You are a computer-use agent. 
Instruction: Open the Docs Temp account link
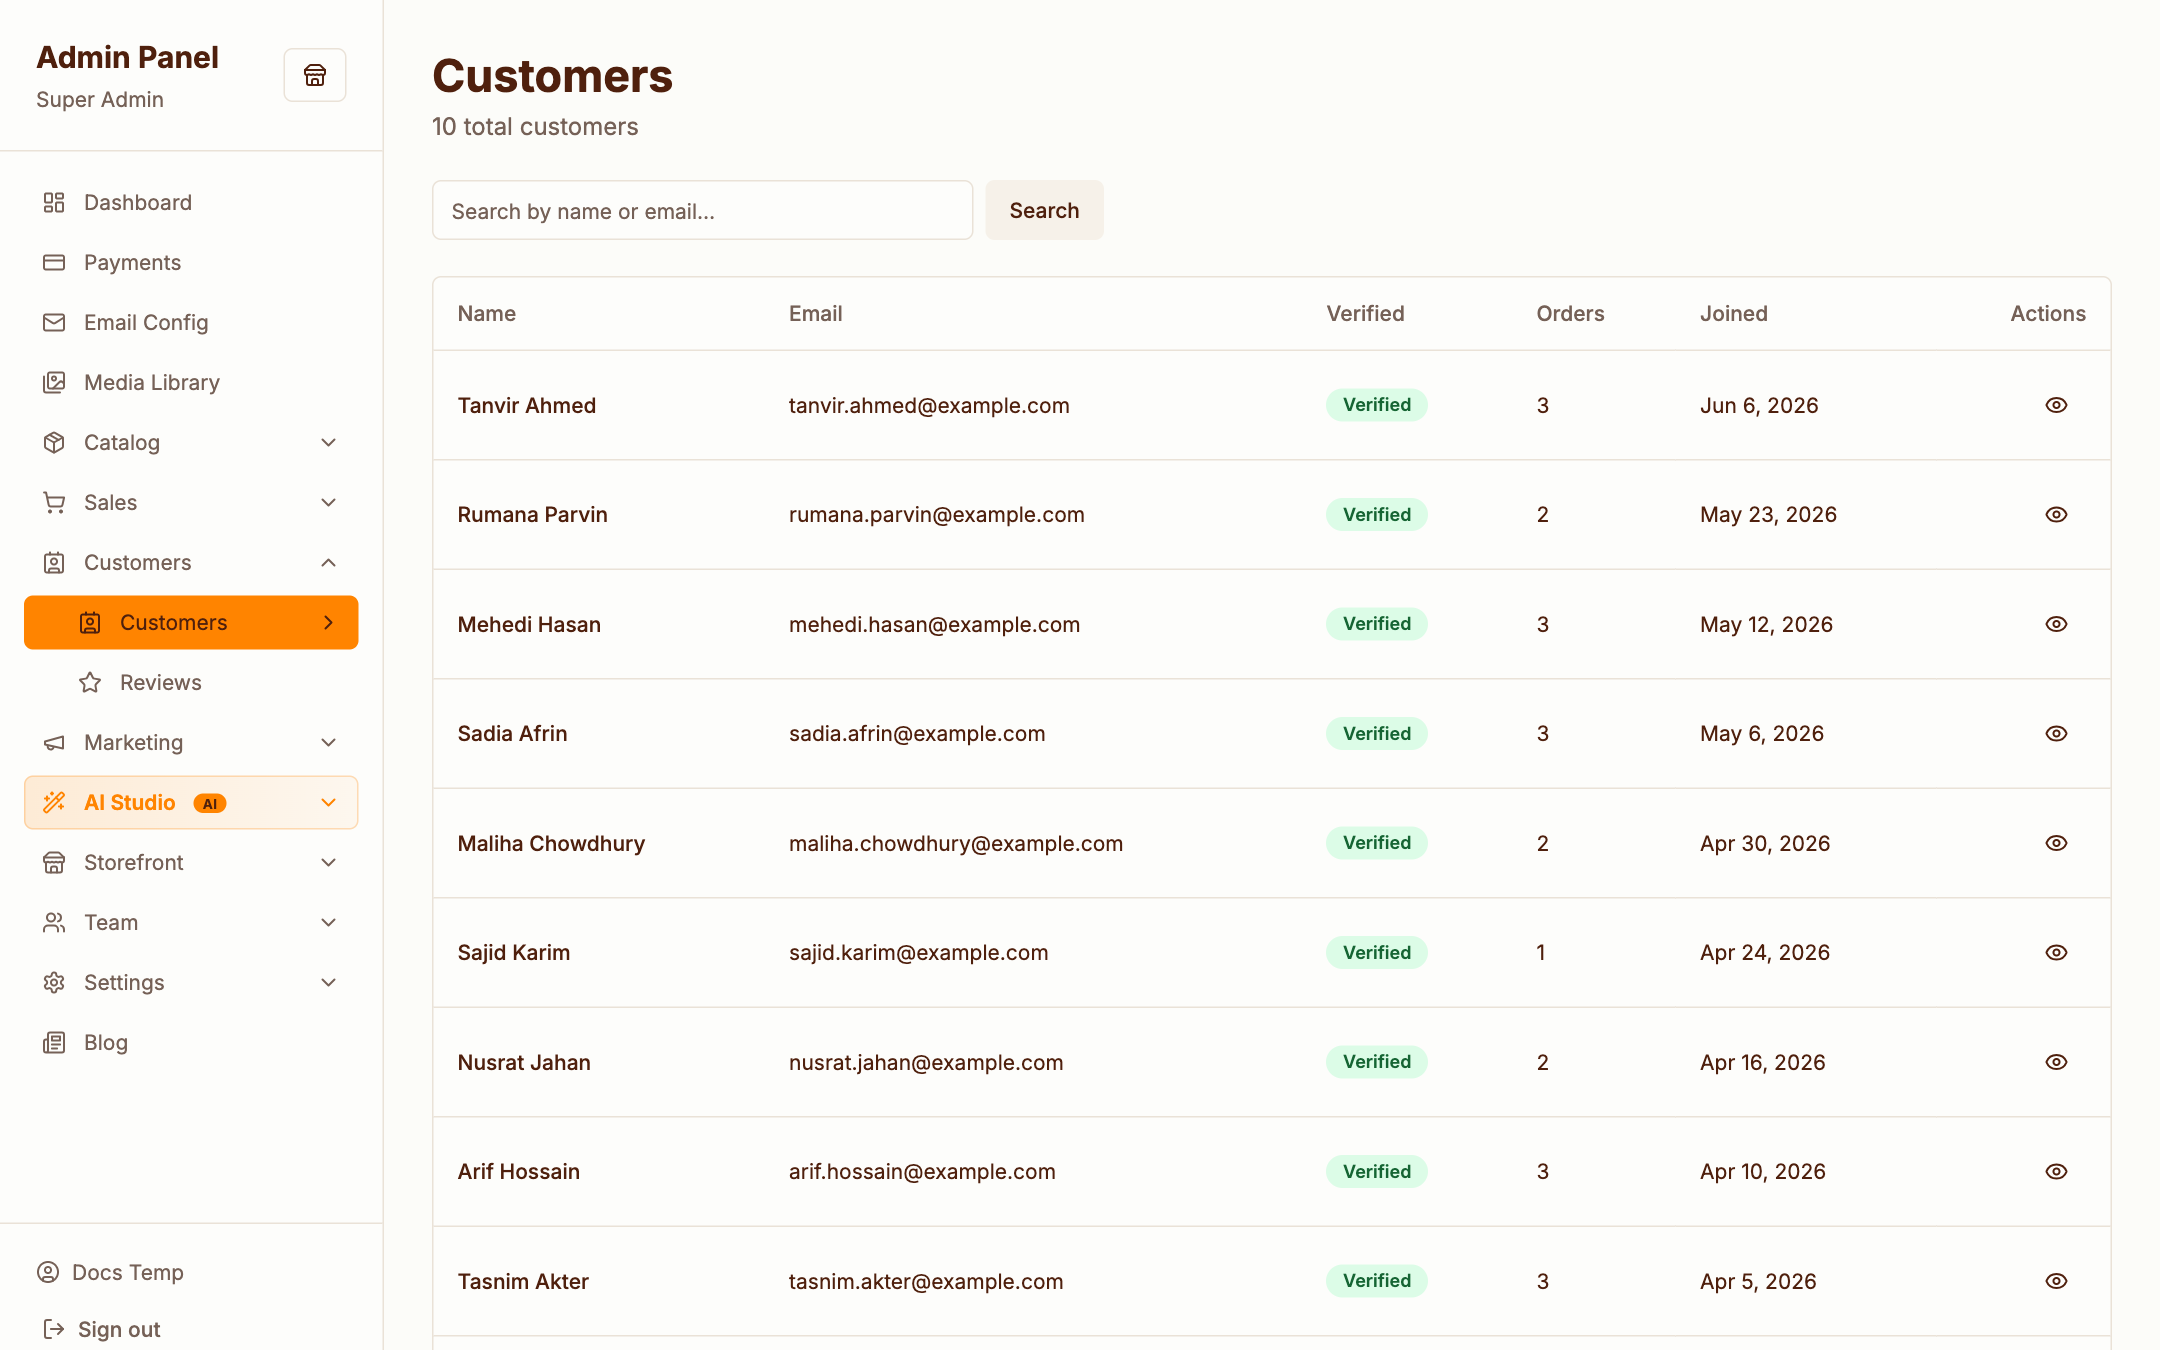[x=110, y=1272]
